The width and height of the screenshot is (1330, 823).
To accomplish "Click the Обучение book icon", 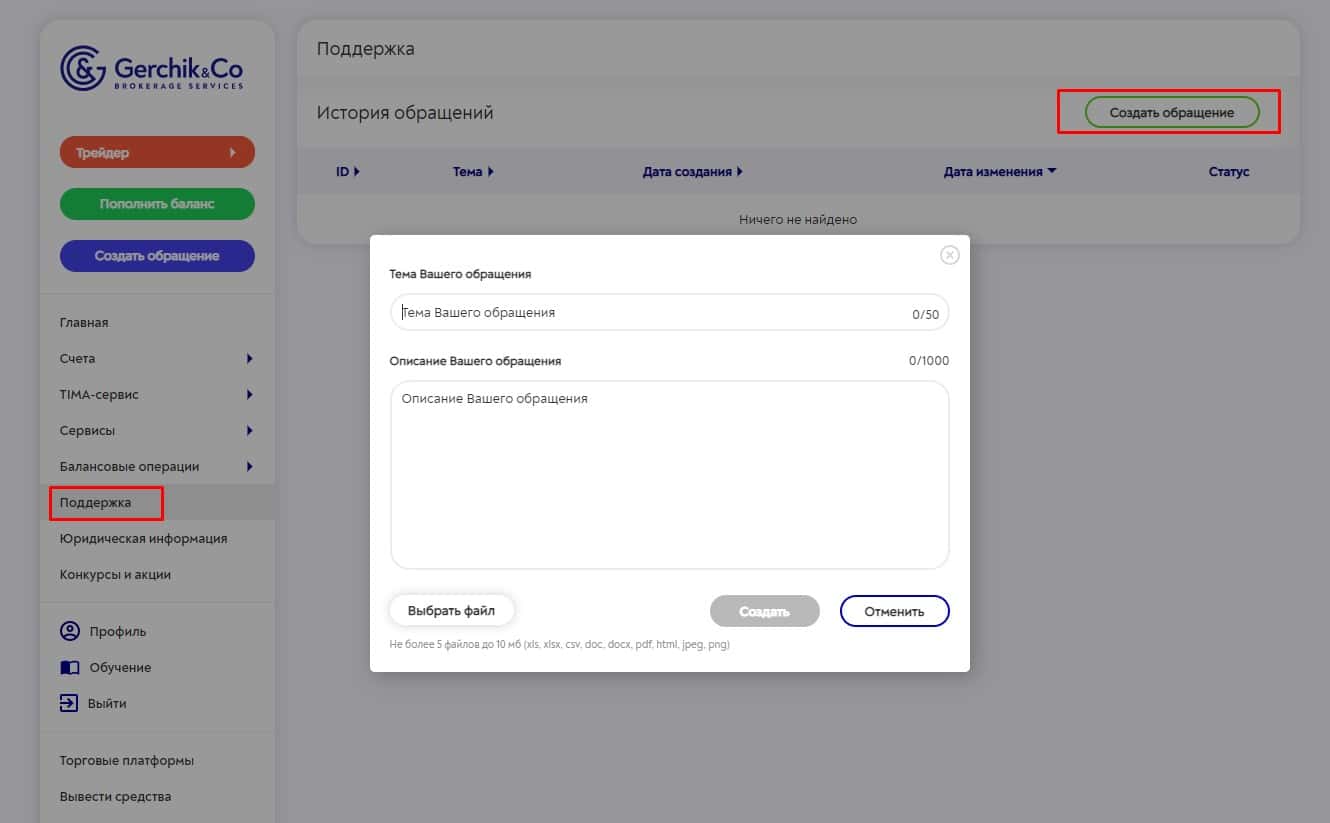I will [x=69, y=667].
